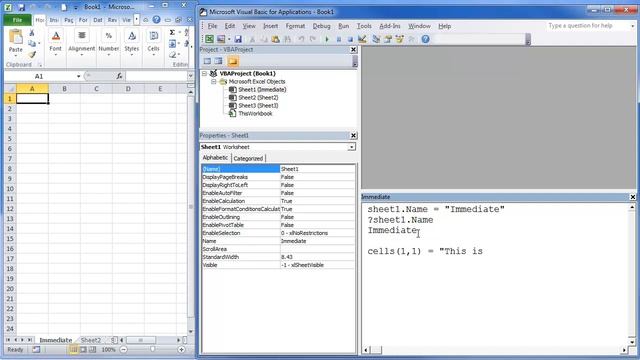Viewport: 640px width, 360px height.
Task: Open the Debug menu
Action: point(321,26)
